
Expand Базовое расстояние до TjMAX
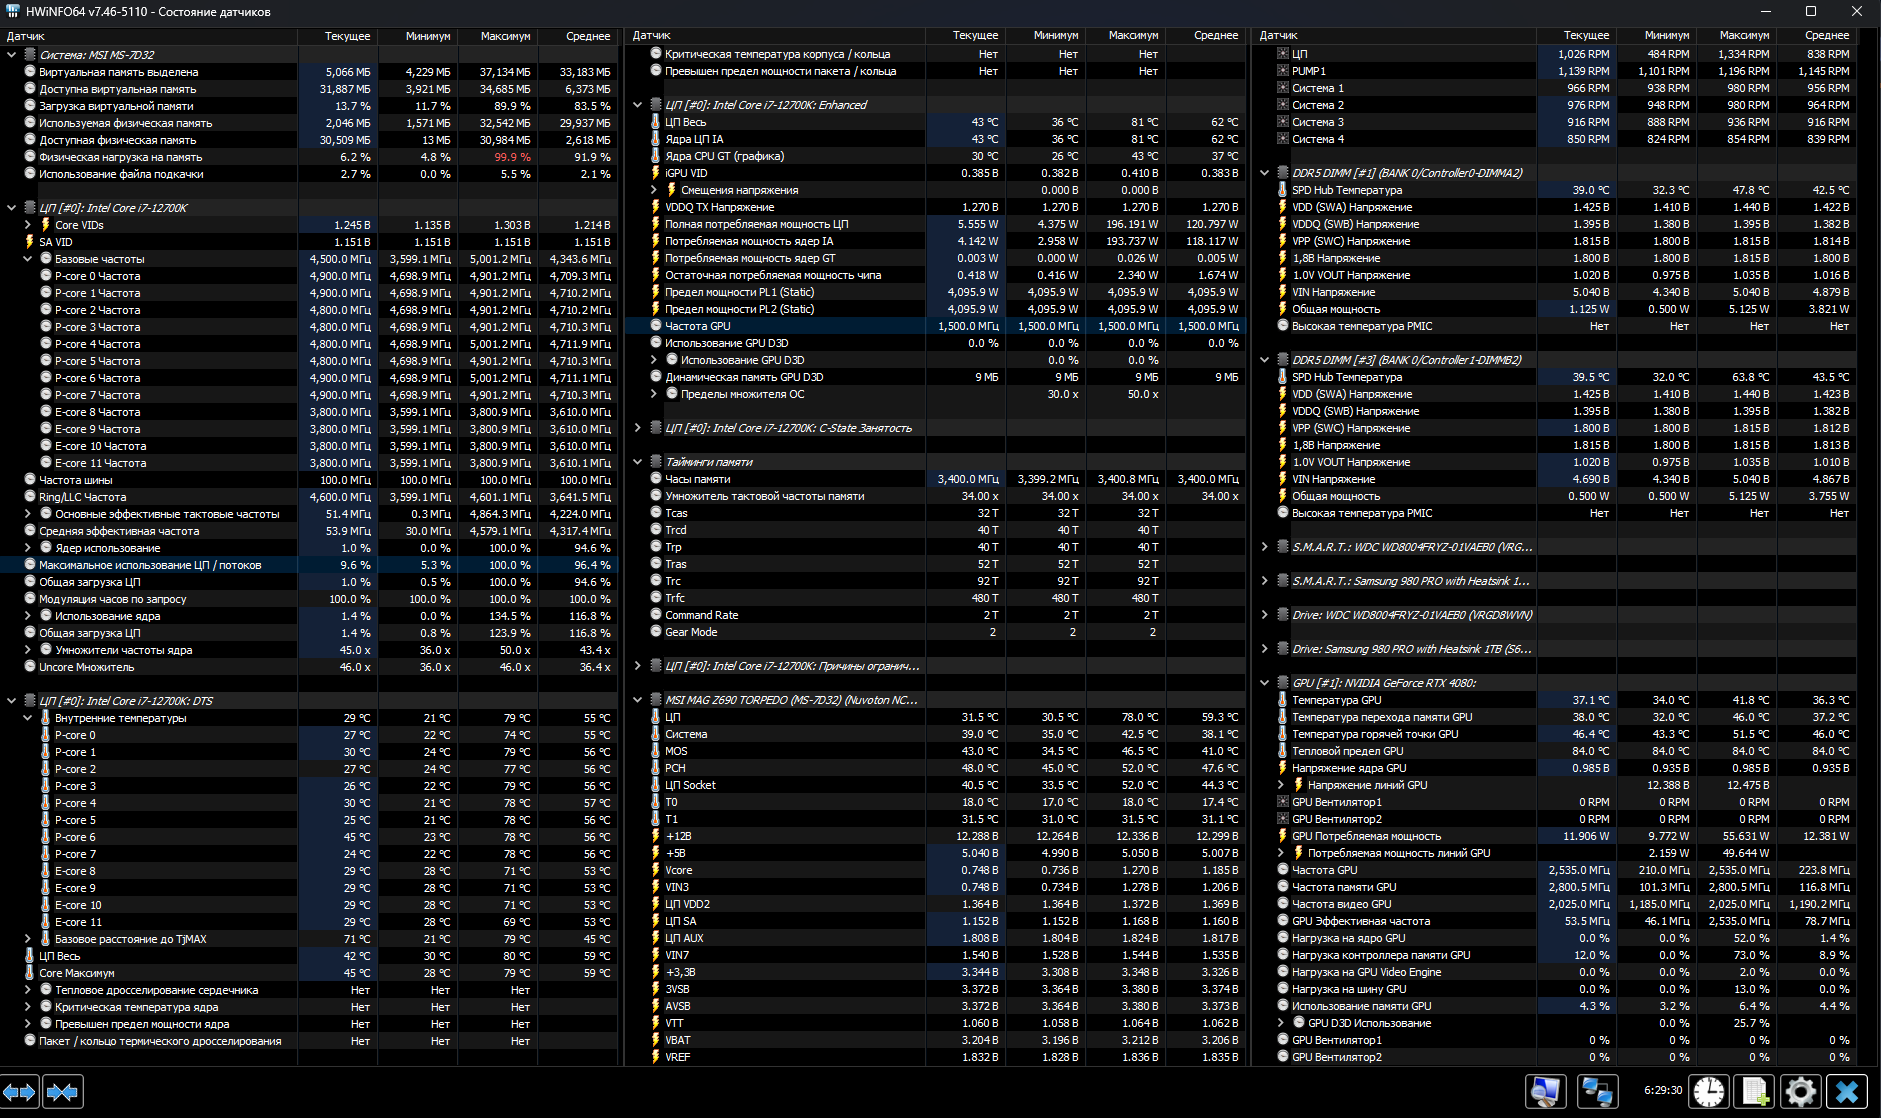pos(28,939)
